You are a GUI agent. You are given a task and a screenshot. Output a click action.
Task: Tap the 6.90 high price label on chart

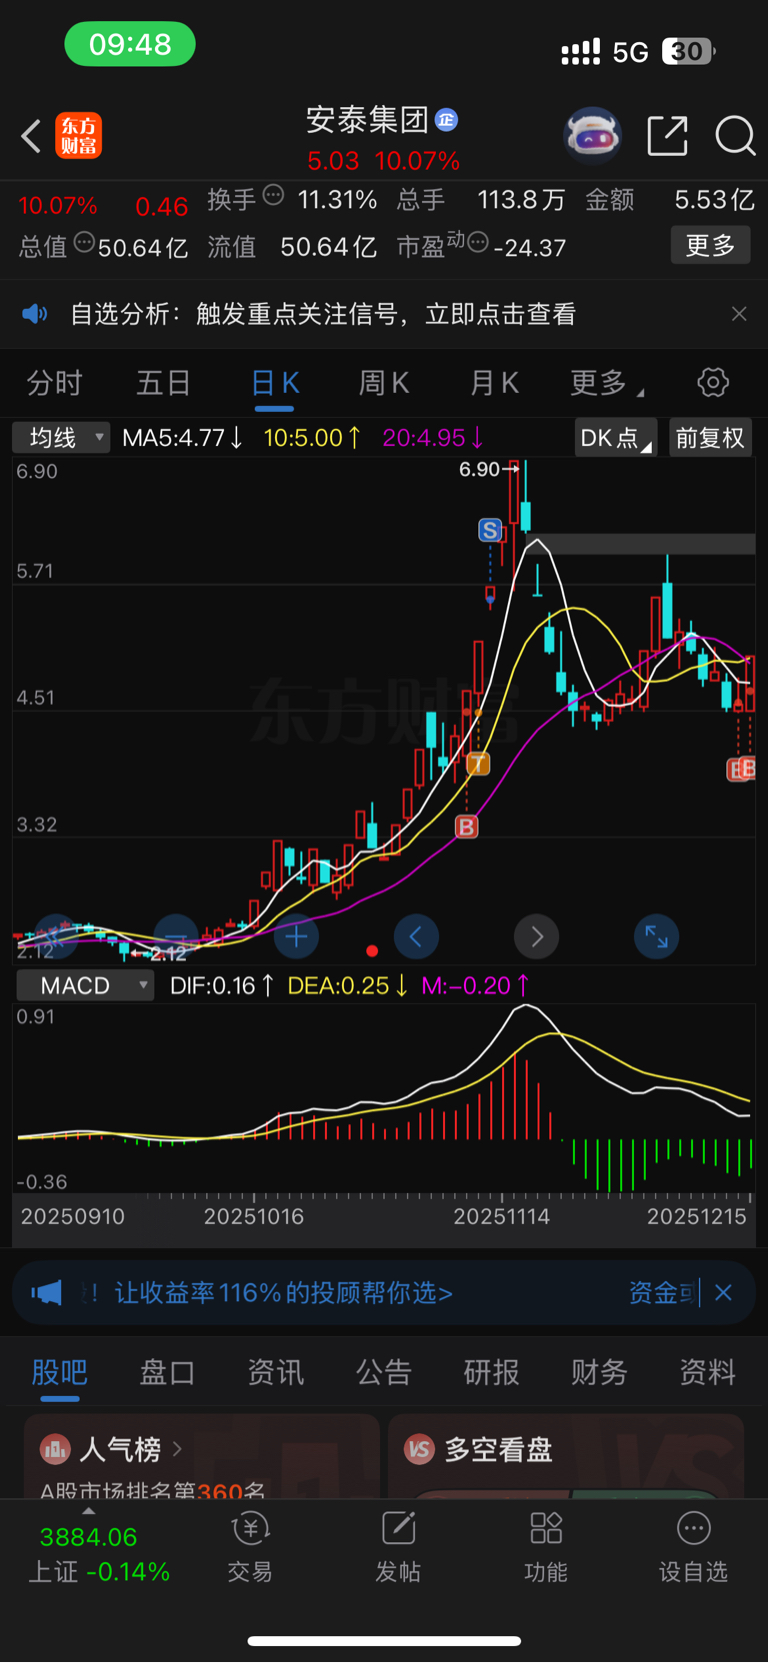point(479,469)
